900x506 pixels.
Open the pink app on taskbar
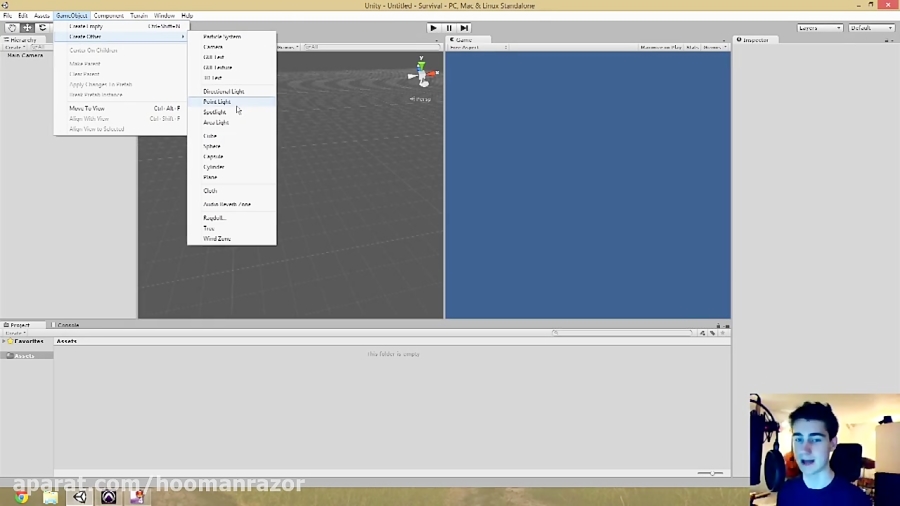pyautogui.click(x=137, y=497)
